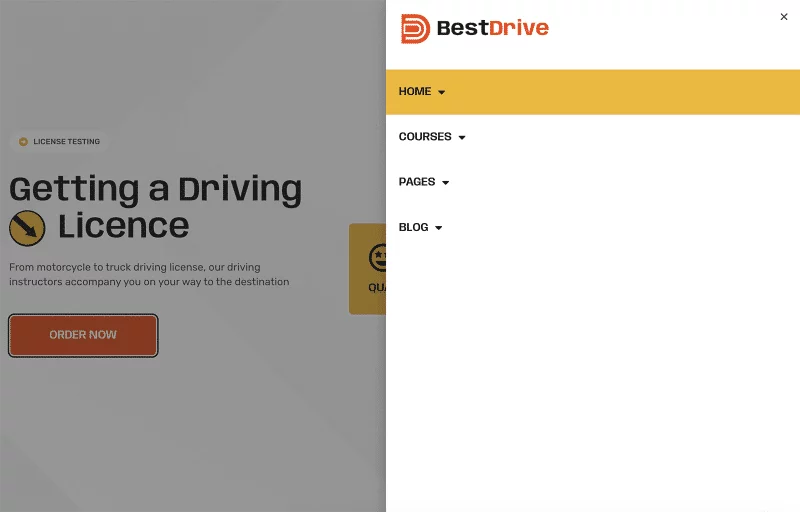Open the Courses menu item
800x512 pixels.
point(425,137)
